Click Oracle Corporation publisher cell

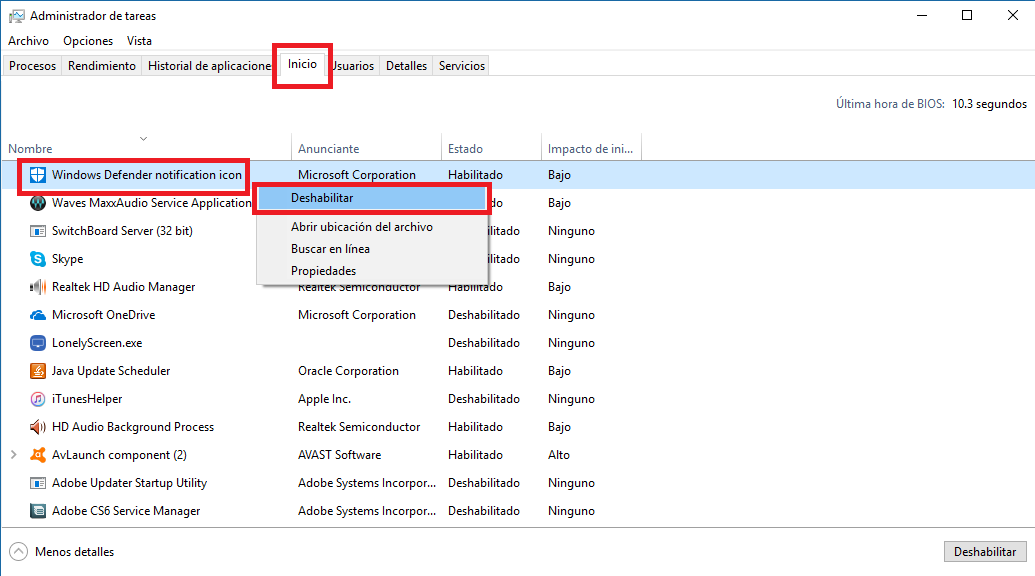pos(349,371)
